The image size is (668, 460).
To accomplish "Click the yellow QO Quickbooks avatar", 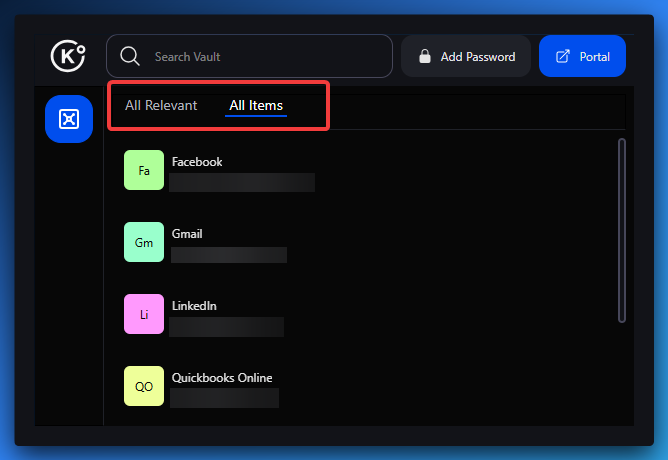I will (x=143, y=386).
